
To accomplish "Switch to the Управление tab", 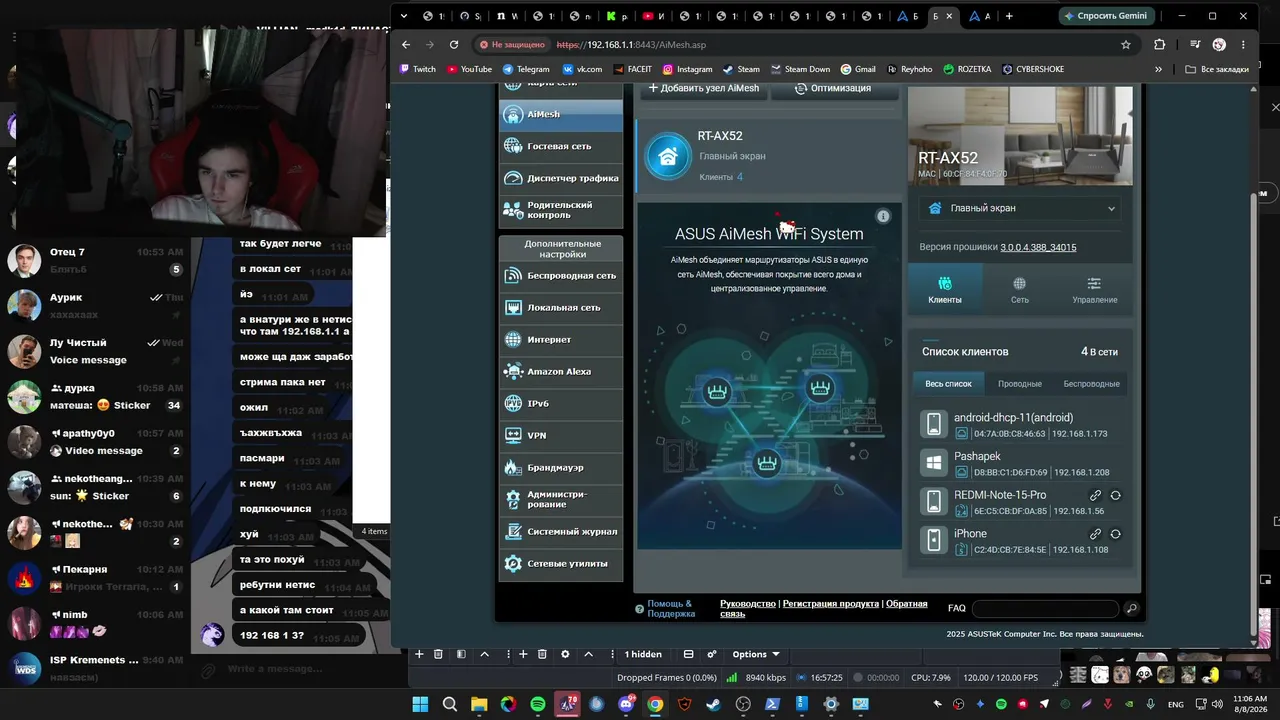I will pos(1095,291).
